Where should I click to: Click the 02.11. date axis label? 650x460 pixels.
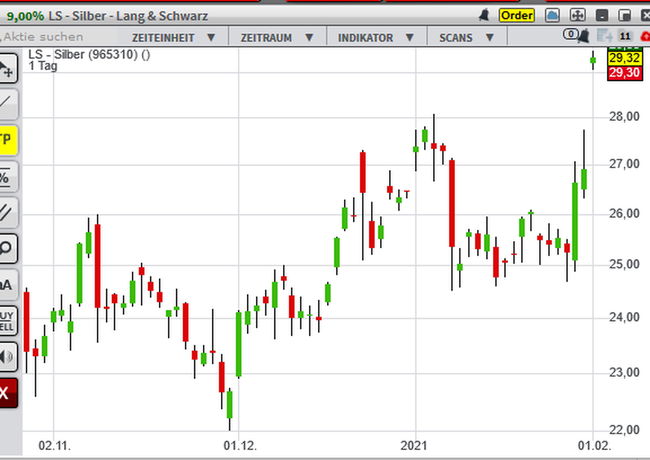pos(54,446)
